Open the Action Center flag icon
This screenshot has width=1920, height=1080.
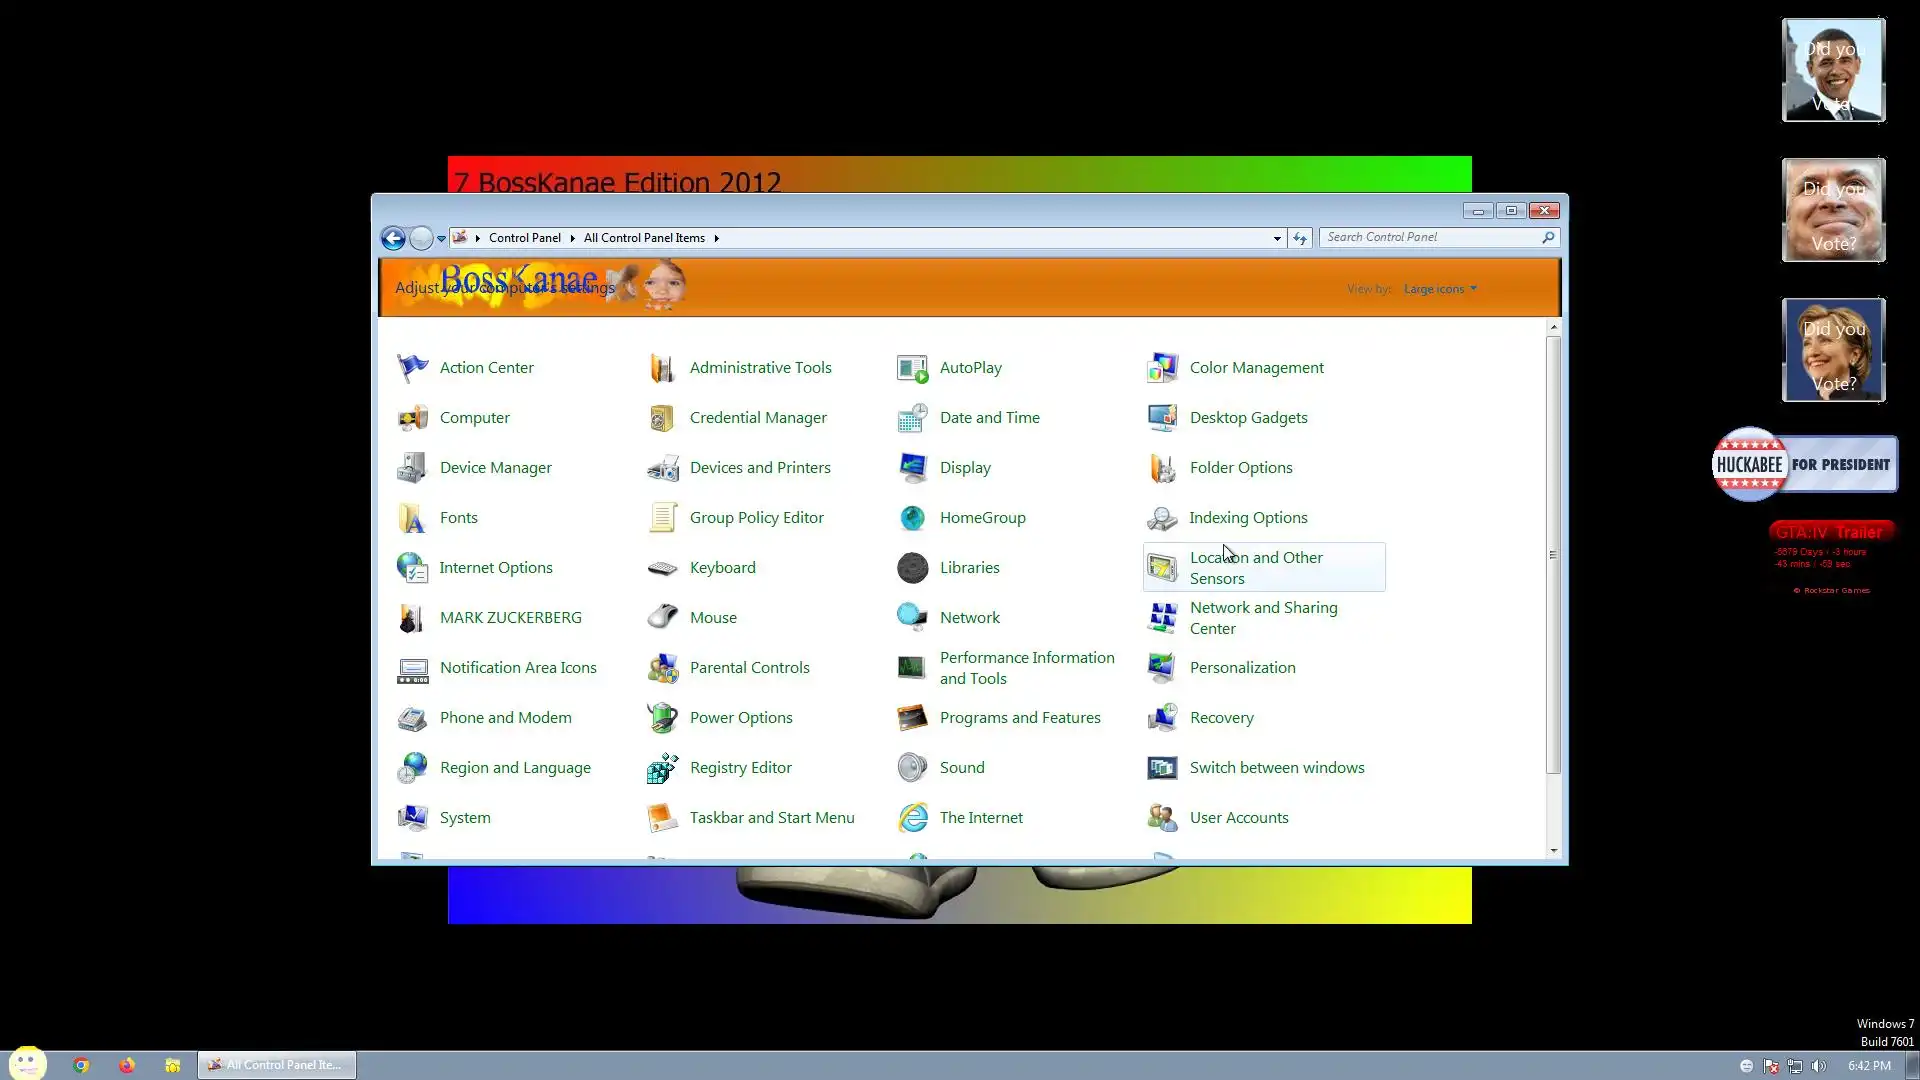coord(412,368)
